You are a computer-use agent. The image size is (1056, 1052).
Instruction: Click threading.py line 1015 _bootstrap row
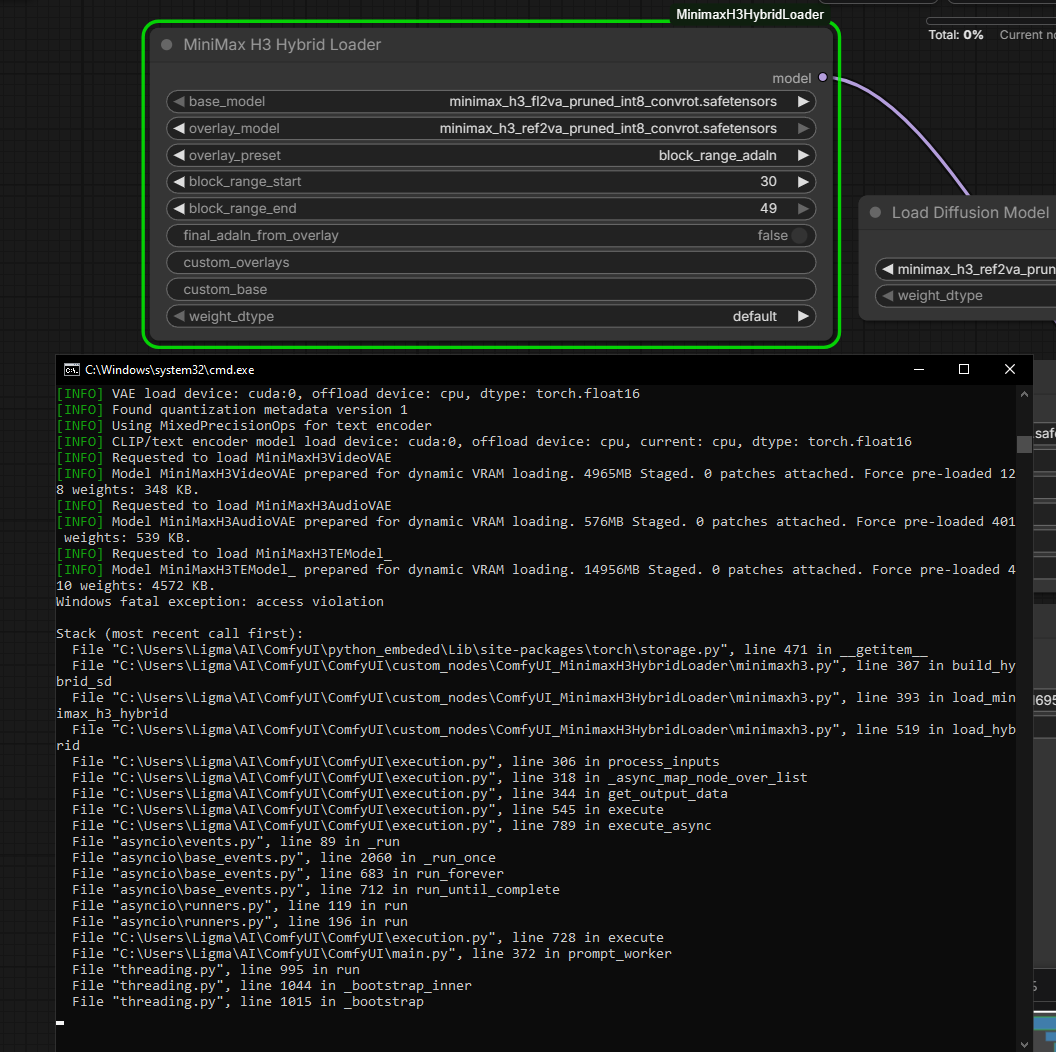248,1001
